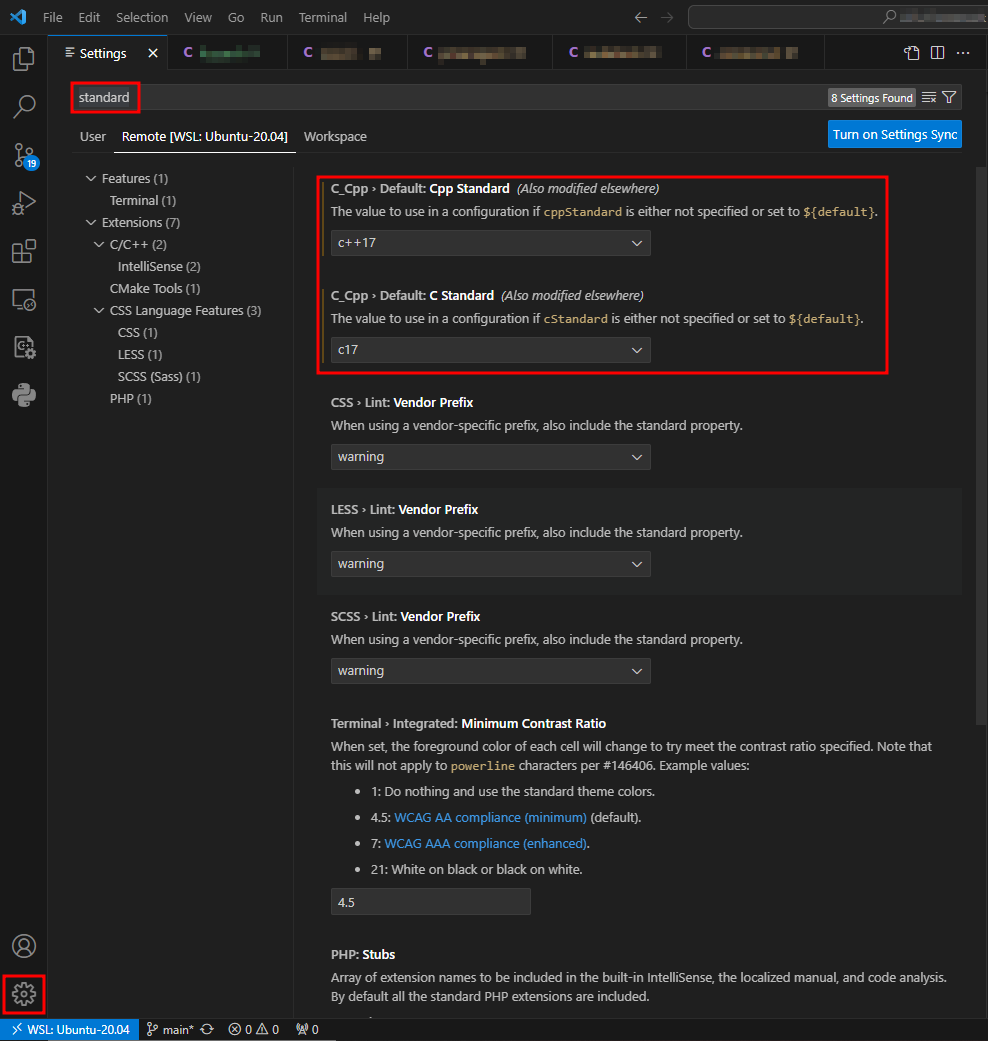Viewport: 988px width, 1041px height.
Task: Collapse the Features (1) tree group
Action: 92,179
